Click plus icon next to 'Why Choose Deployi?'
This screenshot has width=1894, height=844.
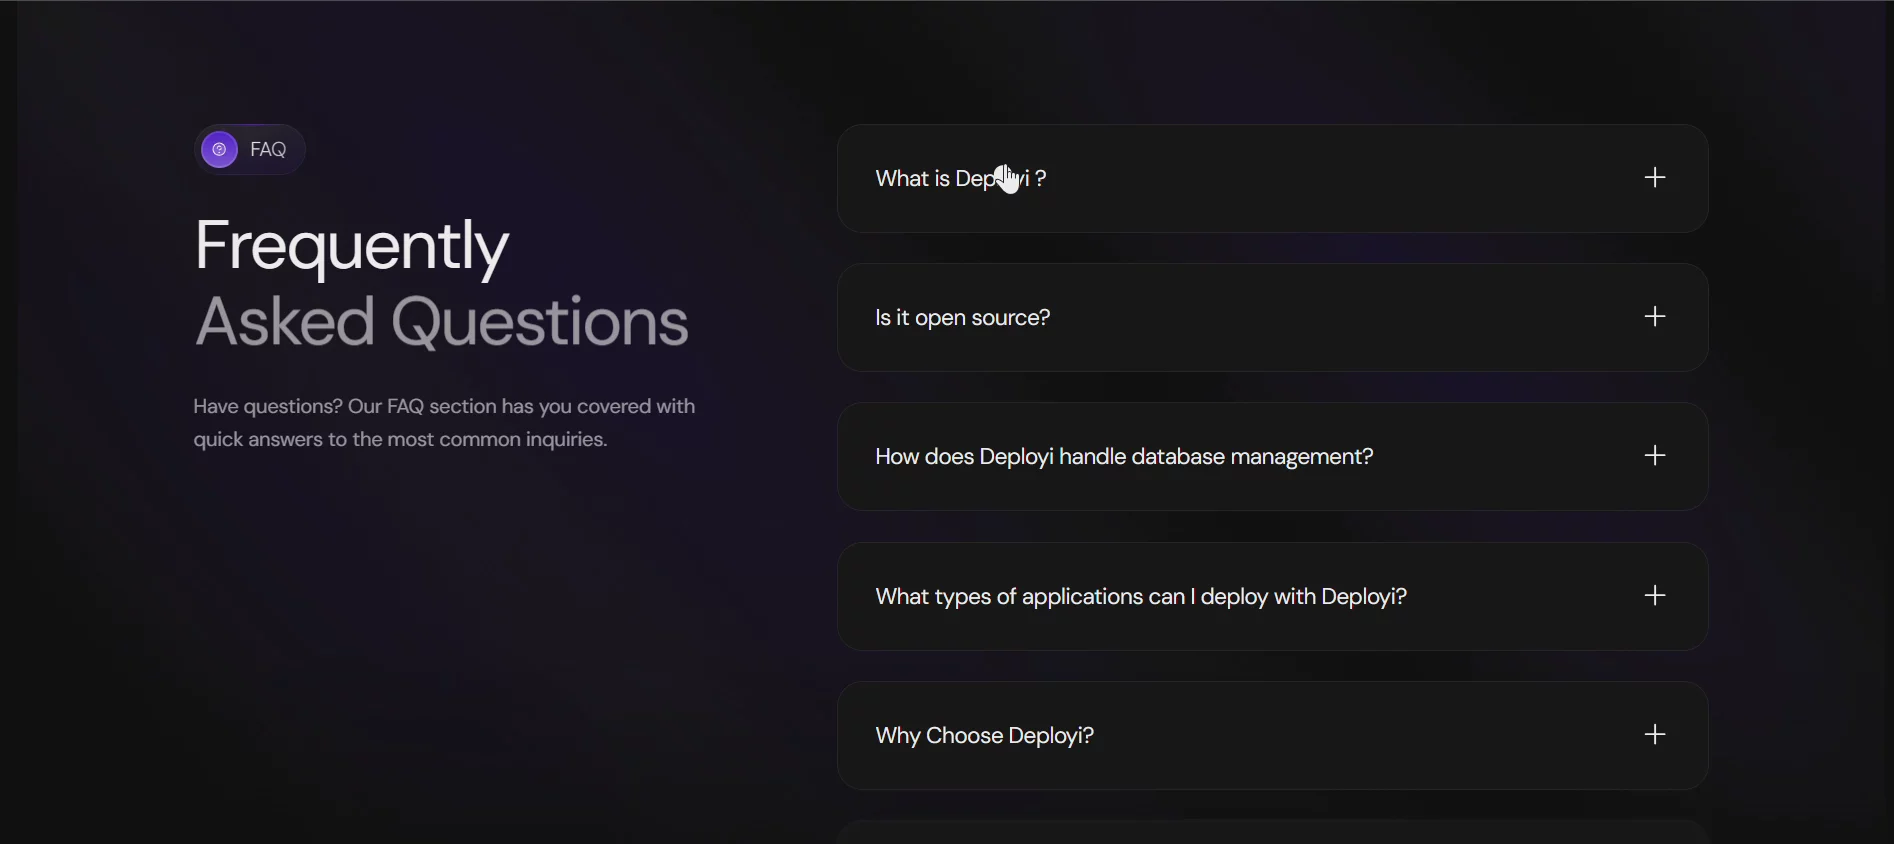click(1655, 735)
